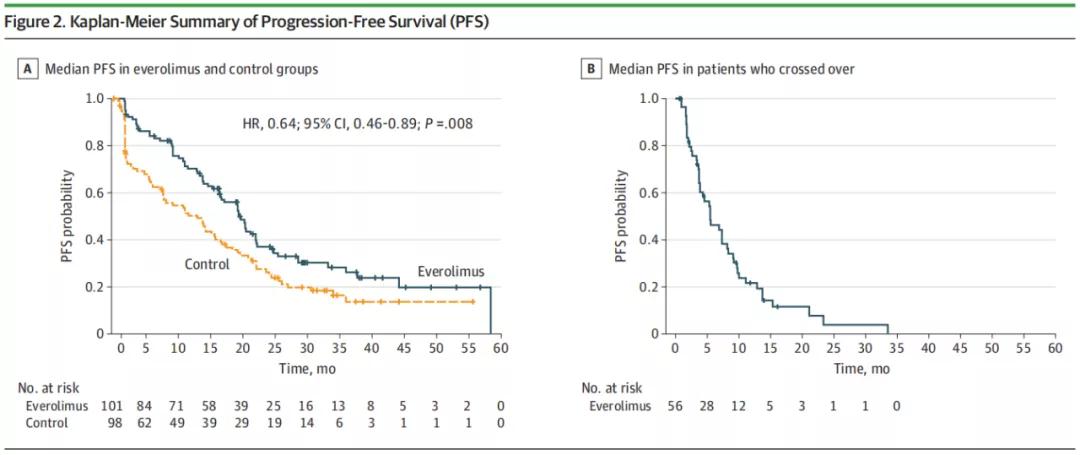Click the 'Time, mo' label under panel B

click(x=864, y=368)
